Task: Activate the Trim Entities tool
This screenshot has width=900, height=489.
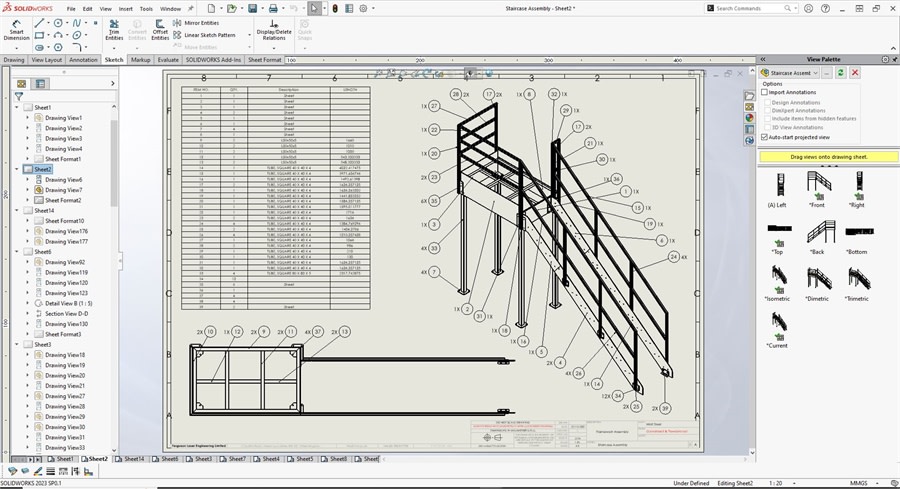Action: click(114, 28)
